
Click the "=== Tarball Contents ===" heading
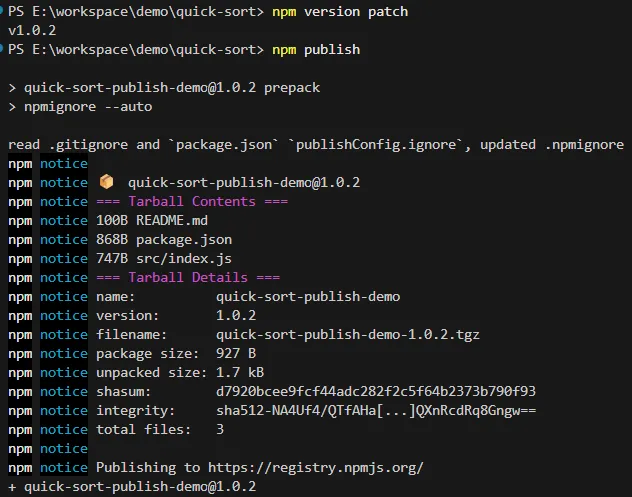(x=192, y=202)
